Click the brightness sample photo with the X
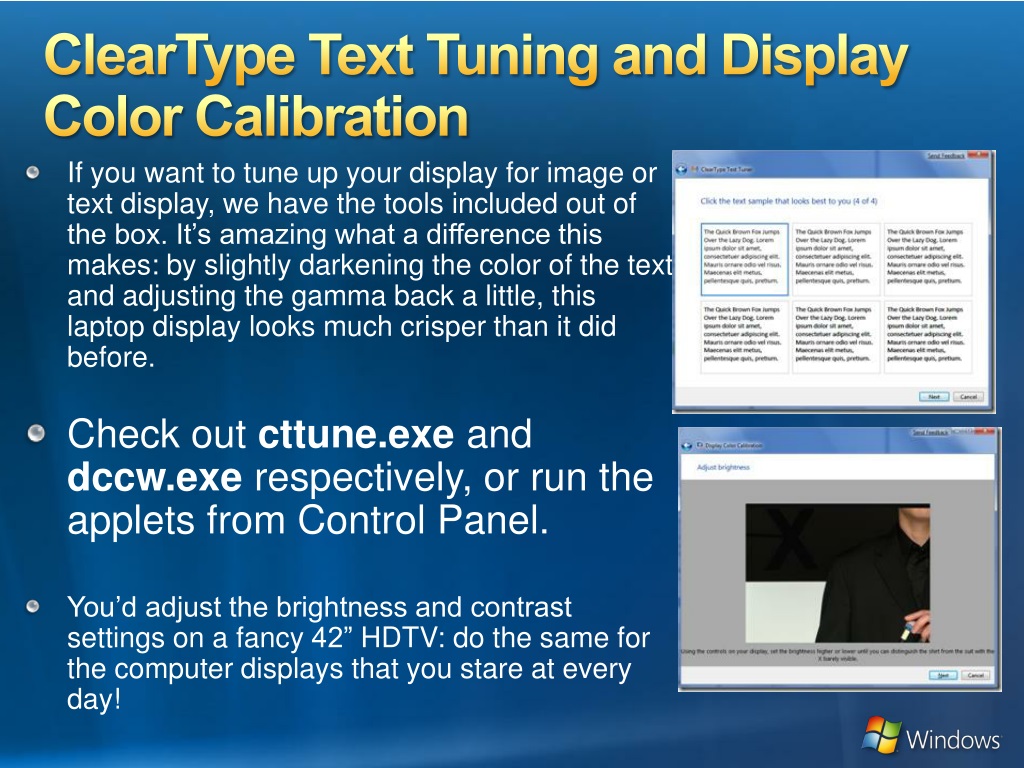Viewport: 1024px width, 768px height. click(838, 573)
